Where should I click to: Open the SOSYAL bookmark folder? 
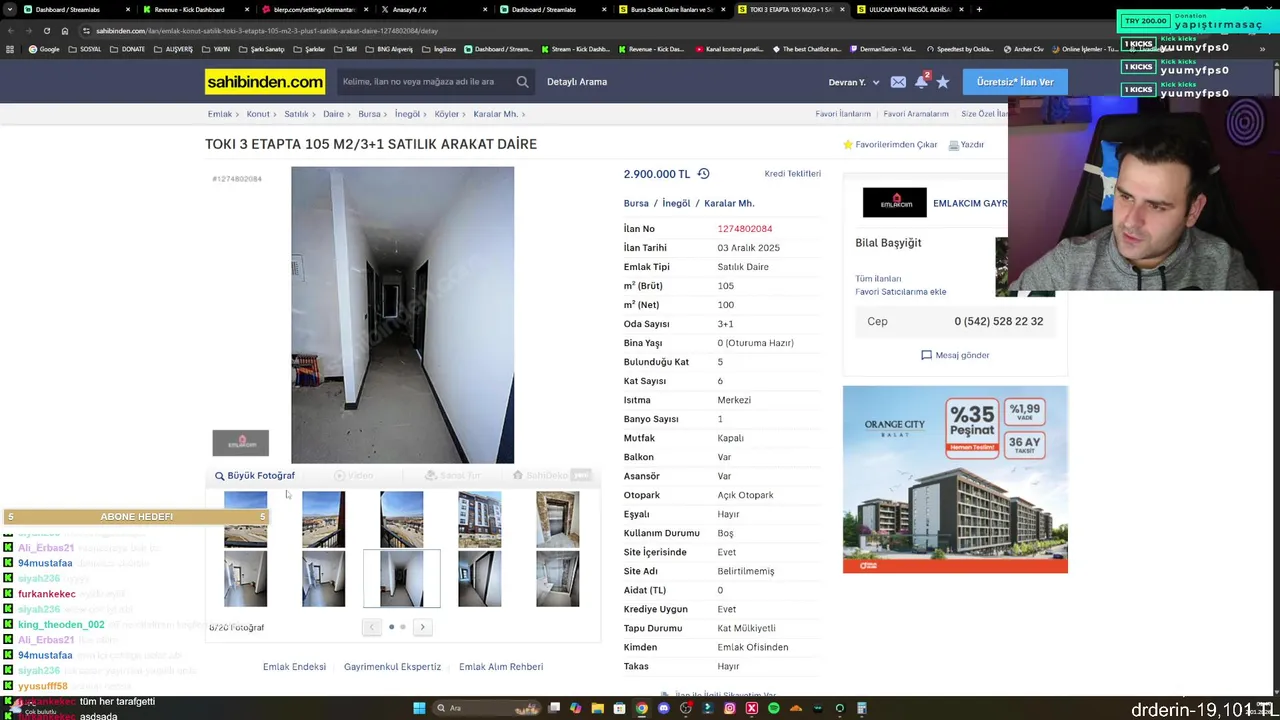85,49
